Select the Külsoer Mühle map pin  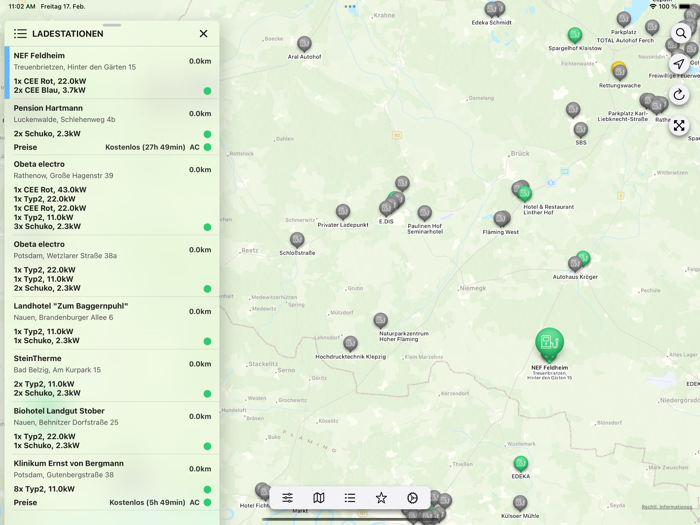click(x=520, y=503)
